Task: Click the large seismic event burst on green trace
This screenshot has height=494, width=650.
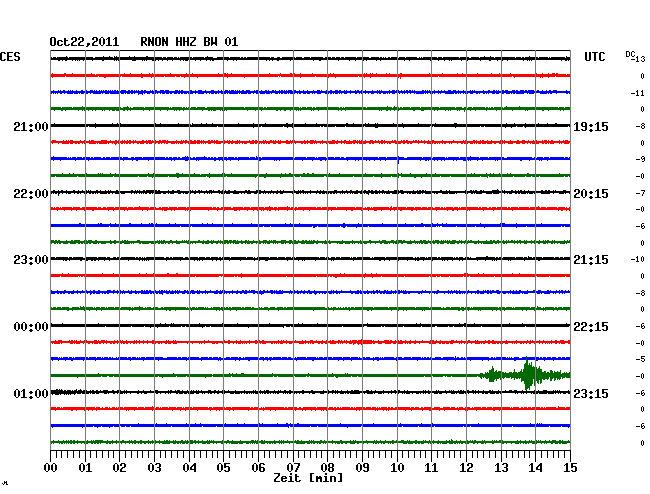Action: pyautogui.click(x=527, y=374)
